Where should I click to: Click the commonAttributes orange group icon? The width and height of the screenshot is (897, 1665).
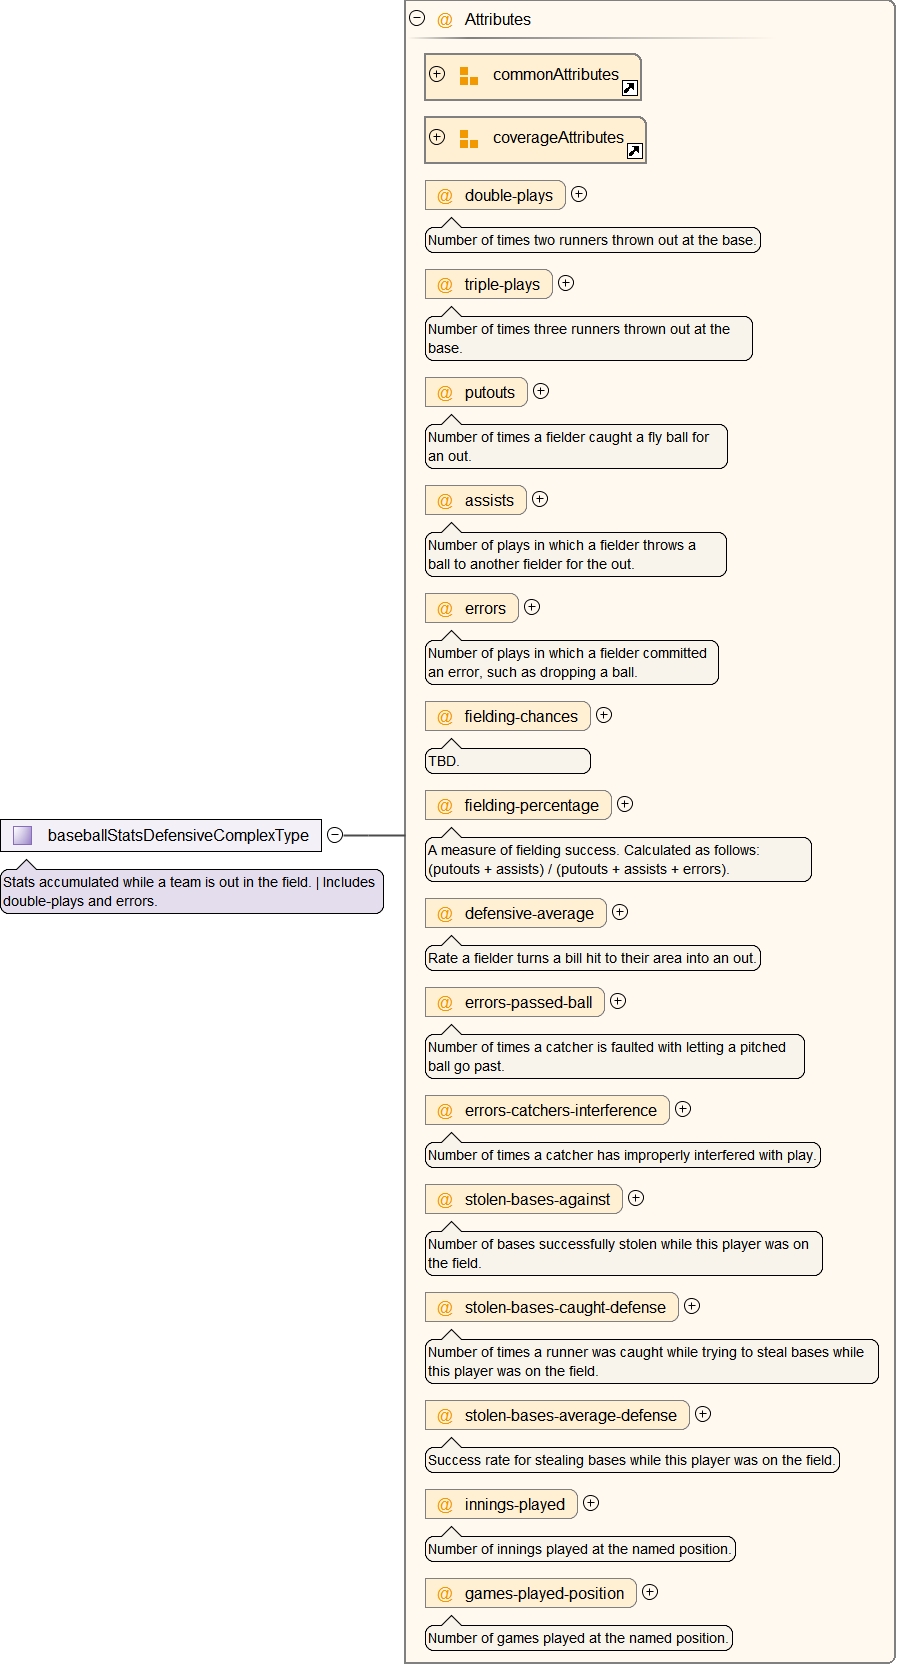pos(468,76)
